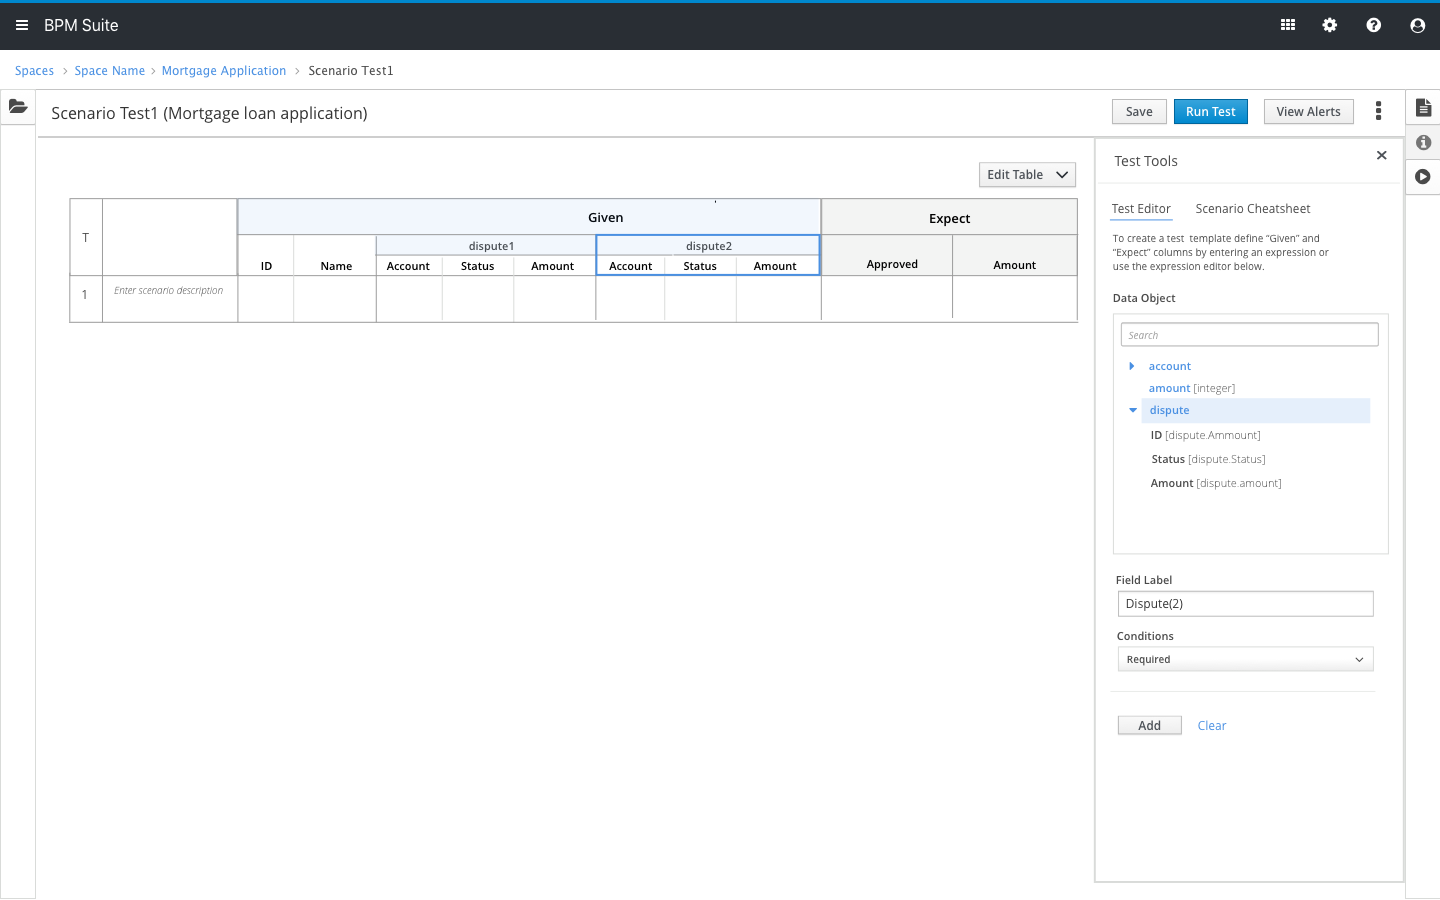This screenshot has height=900, width=1440.
Task: Click the Data Object search field
Action: (x=1249, y=335)
